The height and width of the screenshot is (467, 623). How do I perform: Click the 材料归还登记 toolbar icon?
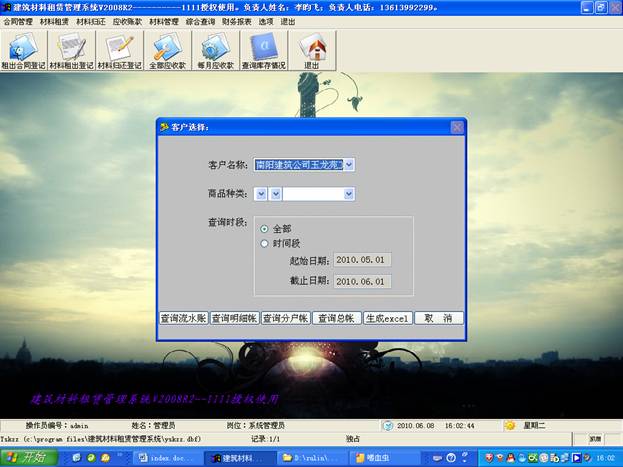(120, 51)
